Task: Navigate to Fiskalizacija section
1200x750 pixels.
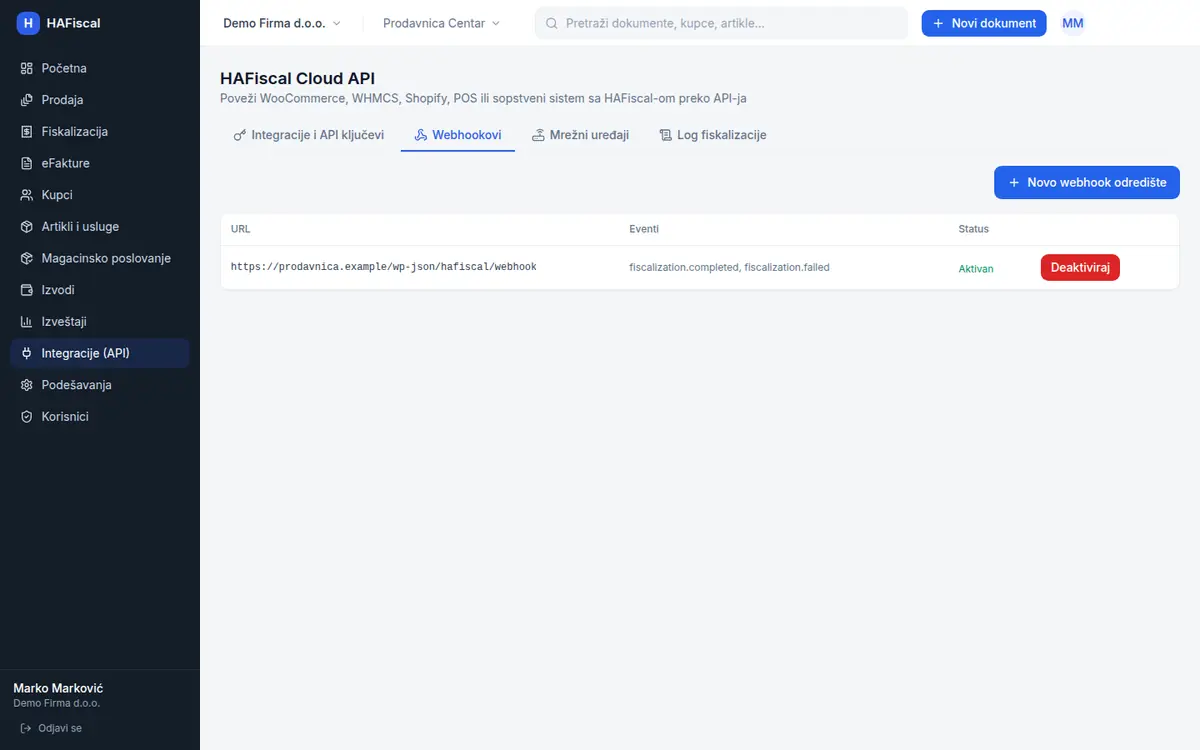Action: pyautogui.click(x=100, y=132)
